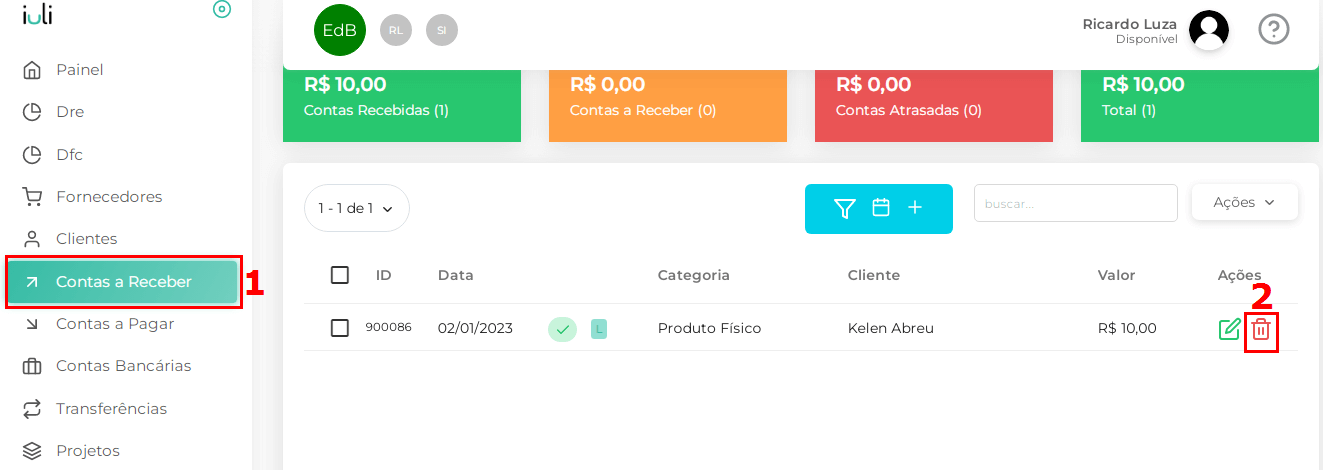Image resolution: width=1323 pixels, height=470 pixels.
Task: Check the row checkbox for ID 900086
Action: (x=340, y=328)
